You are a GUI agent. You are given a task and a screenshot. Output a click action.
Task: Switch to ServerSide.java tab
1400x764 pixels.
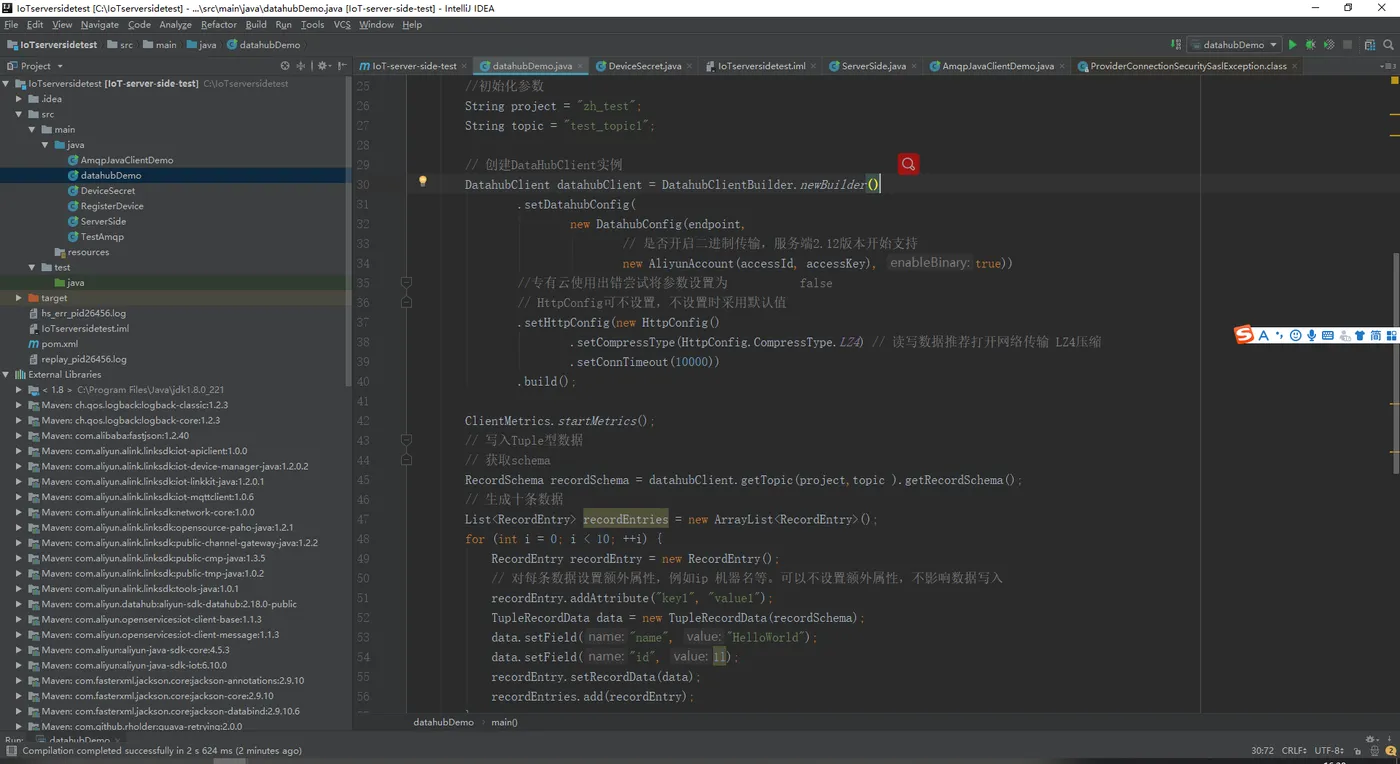point(874,66)
